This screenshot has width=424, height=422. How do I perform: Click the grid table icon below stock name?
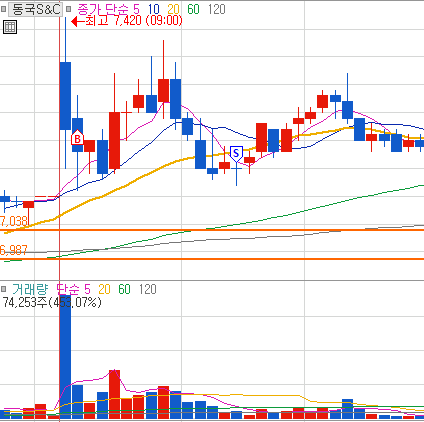coord(10,27)
